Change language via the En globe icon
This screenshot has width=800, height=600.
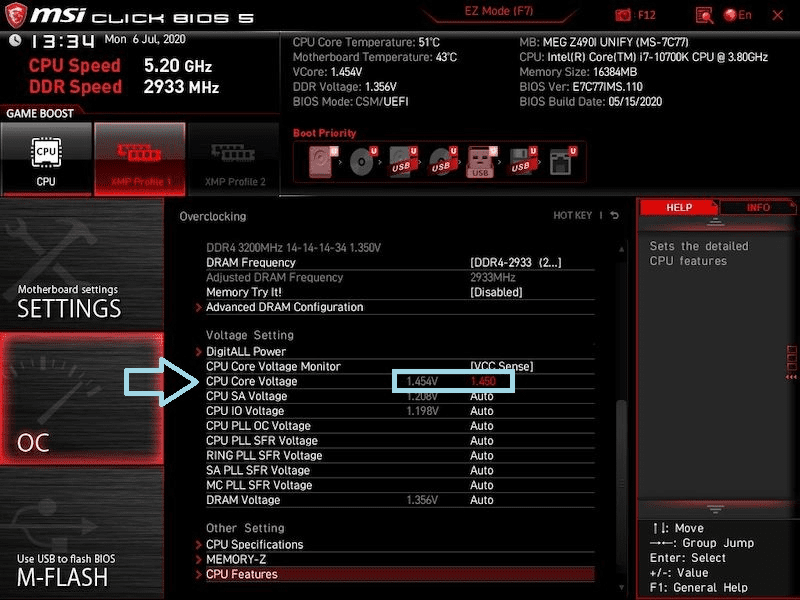[738, 15]
